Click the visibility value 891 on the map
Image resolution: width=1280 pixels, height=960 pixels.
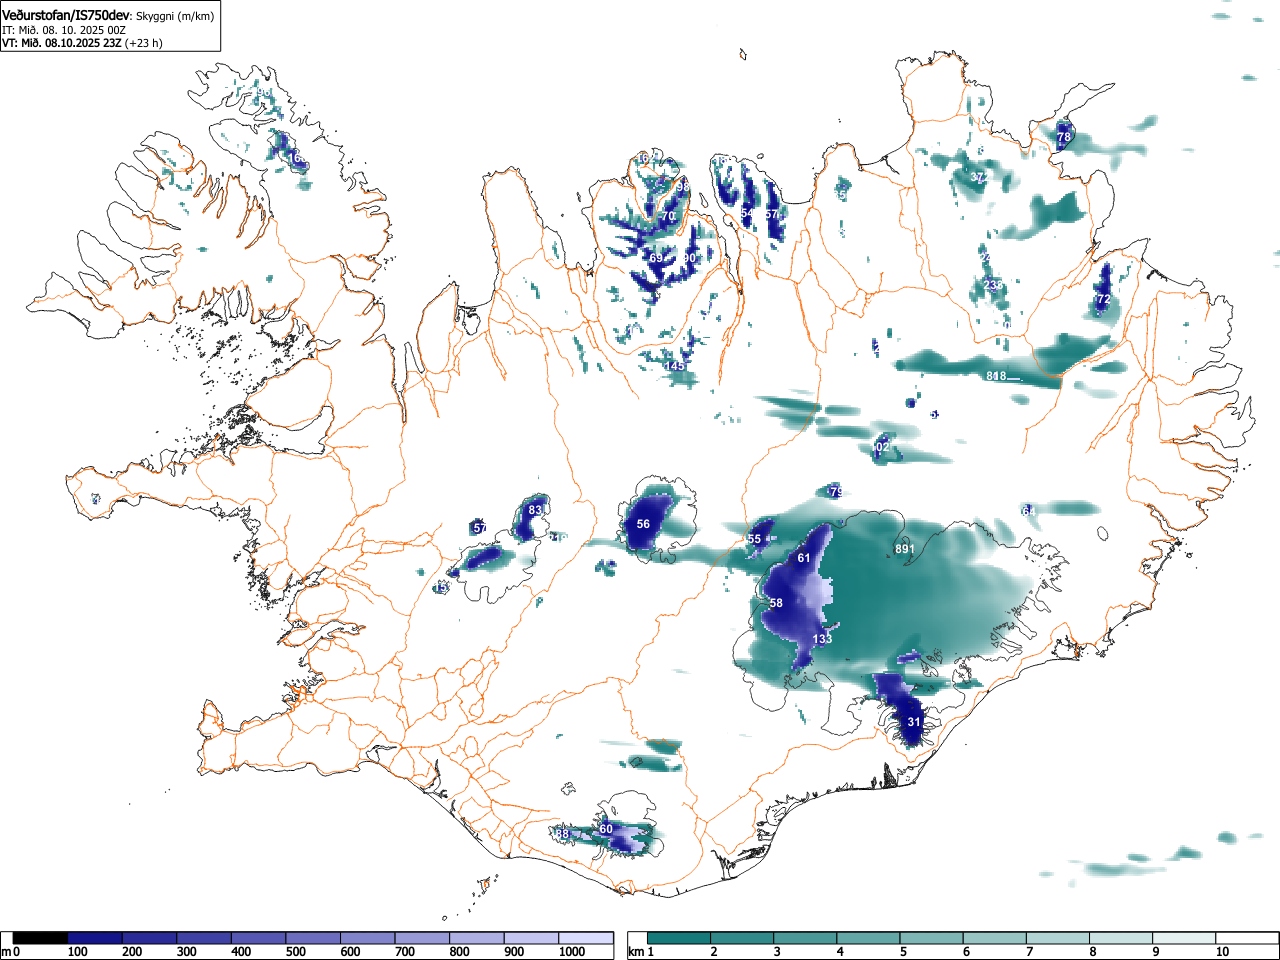coord(905,549)
